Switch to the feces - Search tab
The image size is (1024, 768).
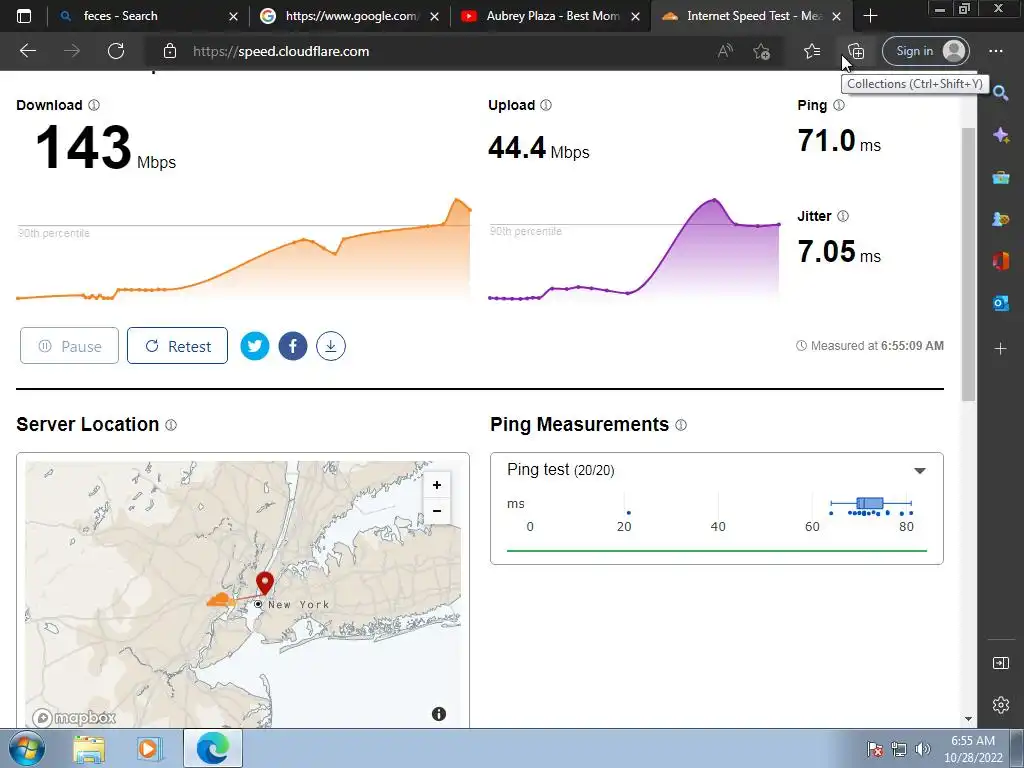[x=148, y=16]
